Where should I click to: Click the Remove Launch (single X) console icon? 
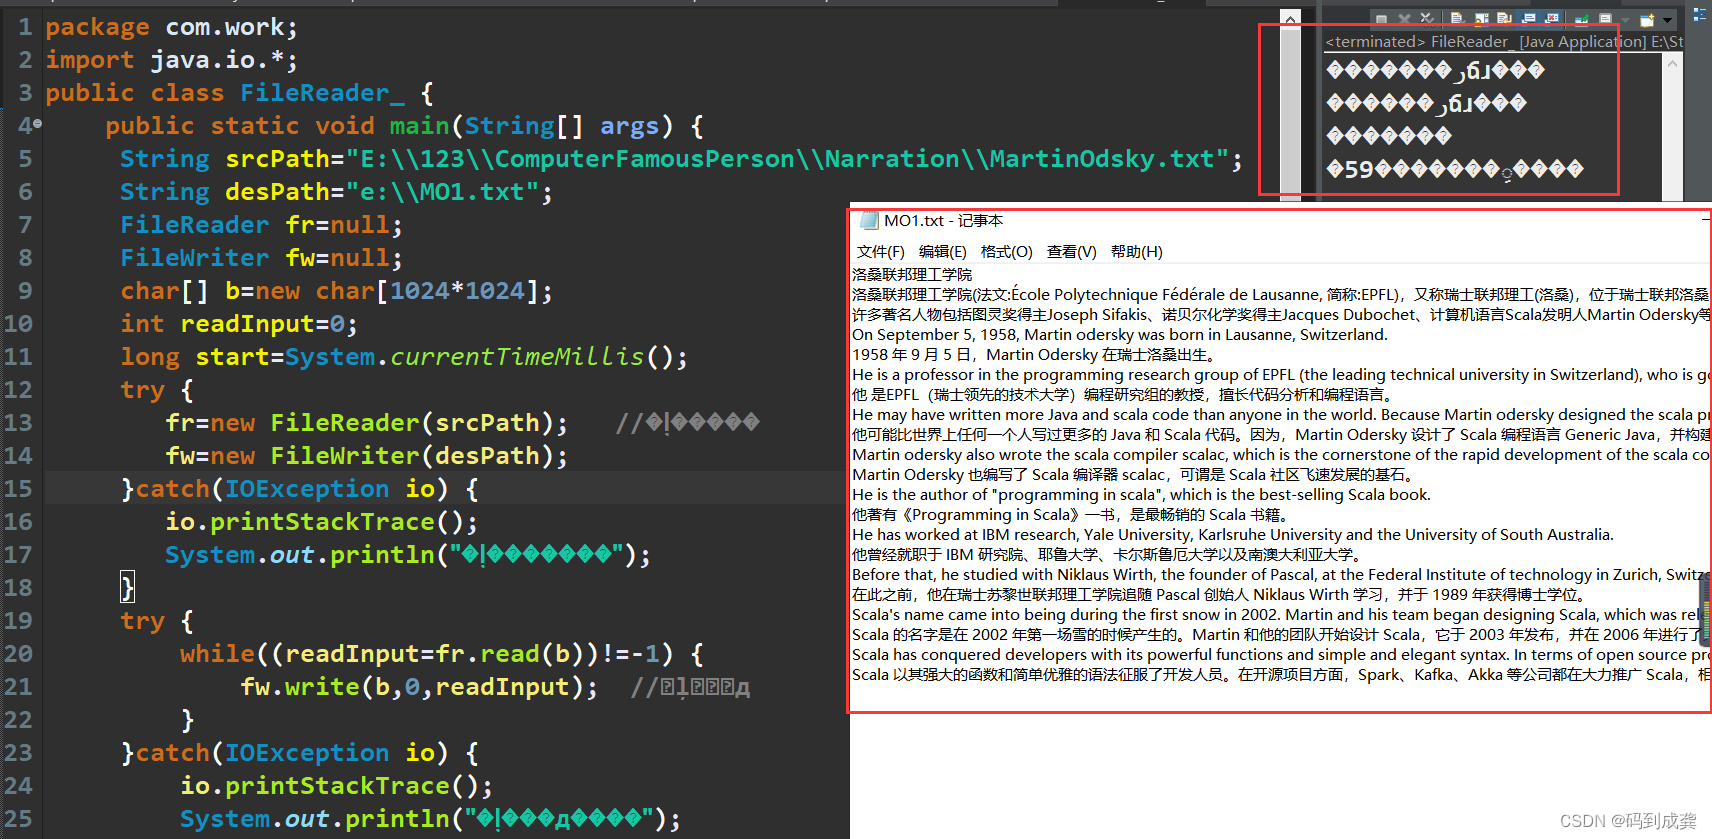click(1404, 19)
